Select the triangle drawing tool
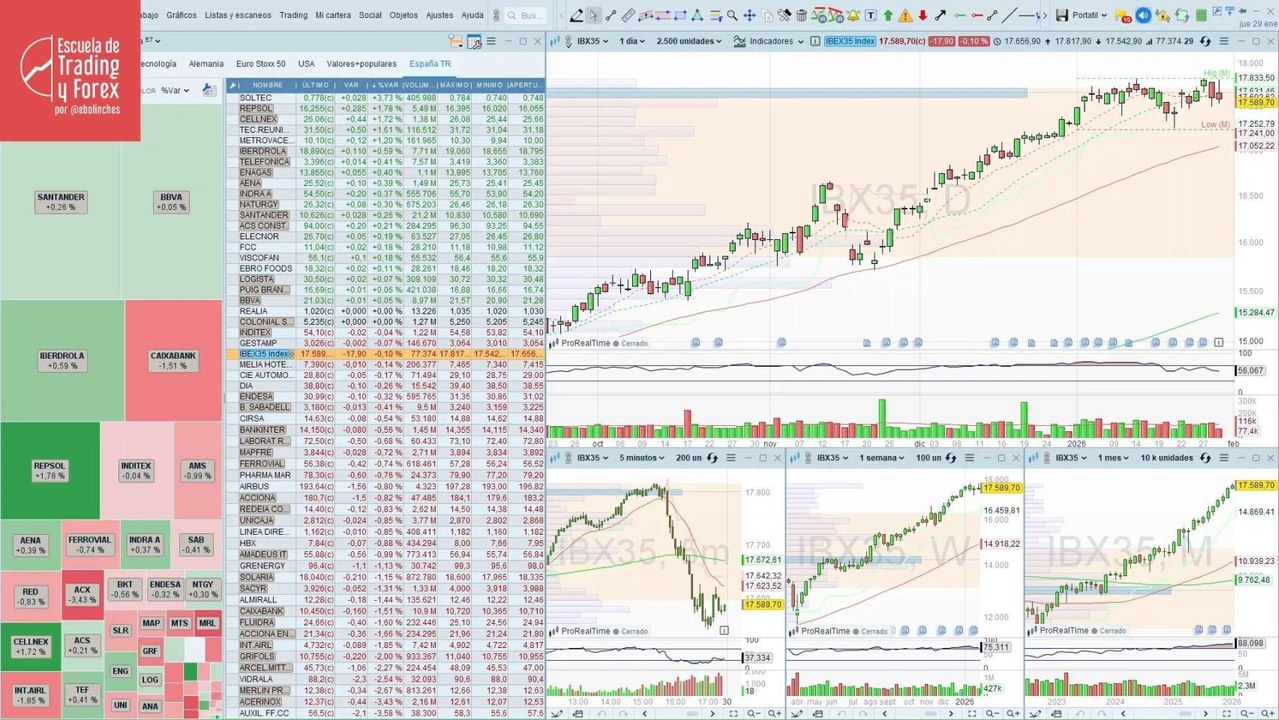 click(697, 15)
